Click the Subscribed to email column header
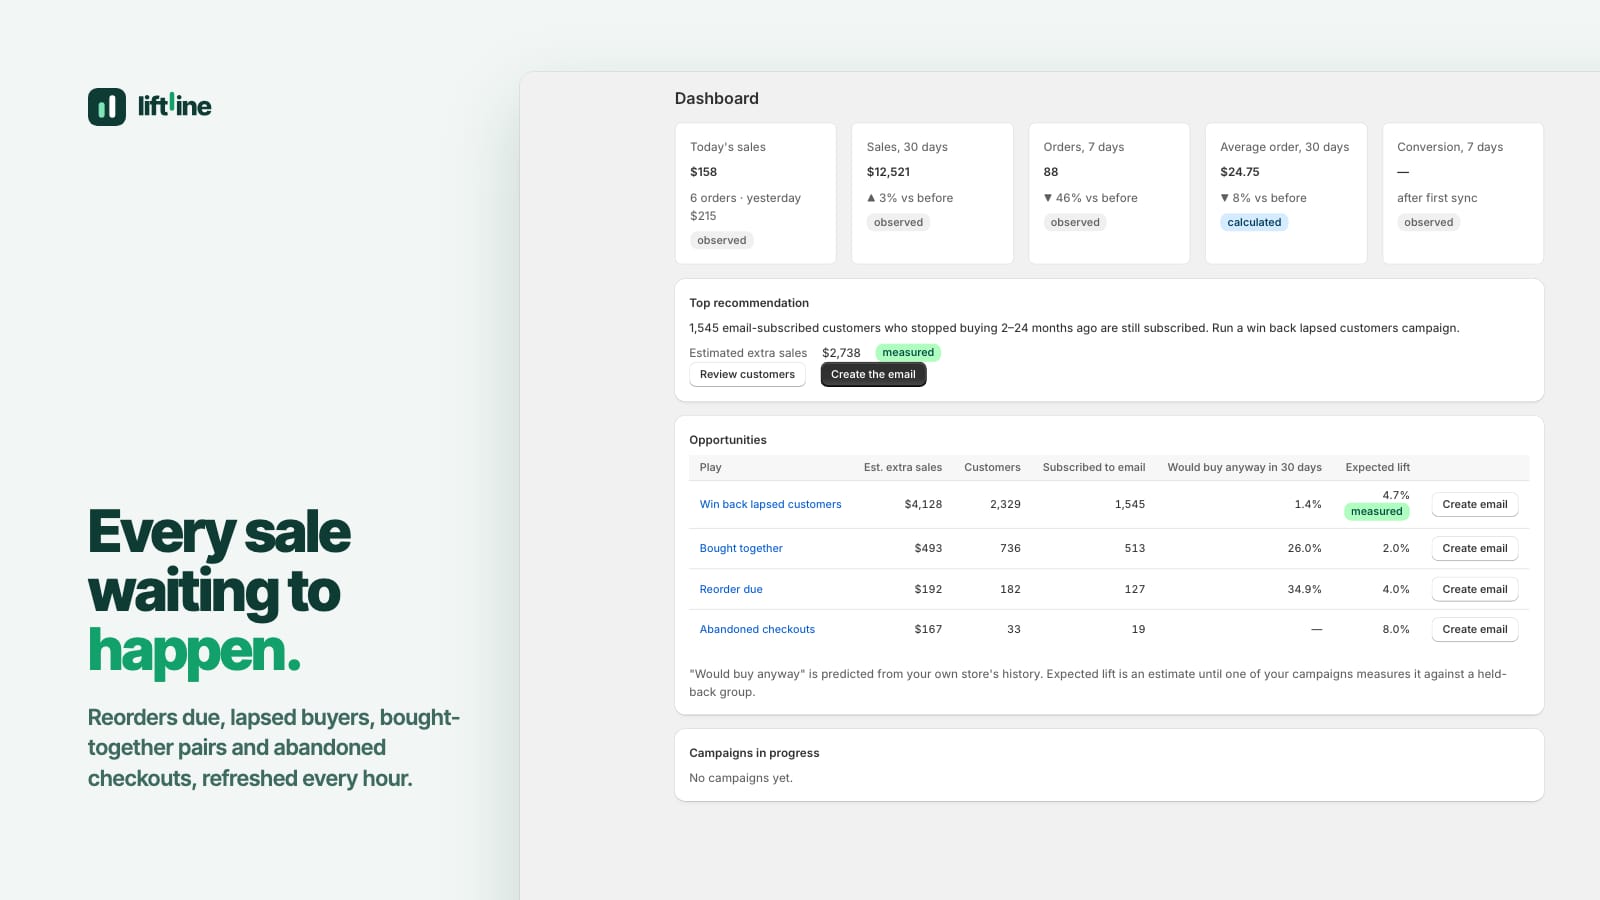 1094,468
